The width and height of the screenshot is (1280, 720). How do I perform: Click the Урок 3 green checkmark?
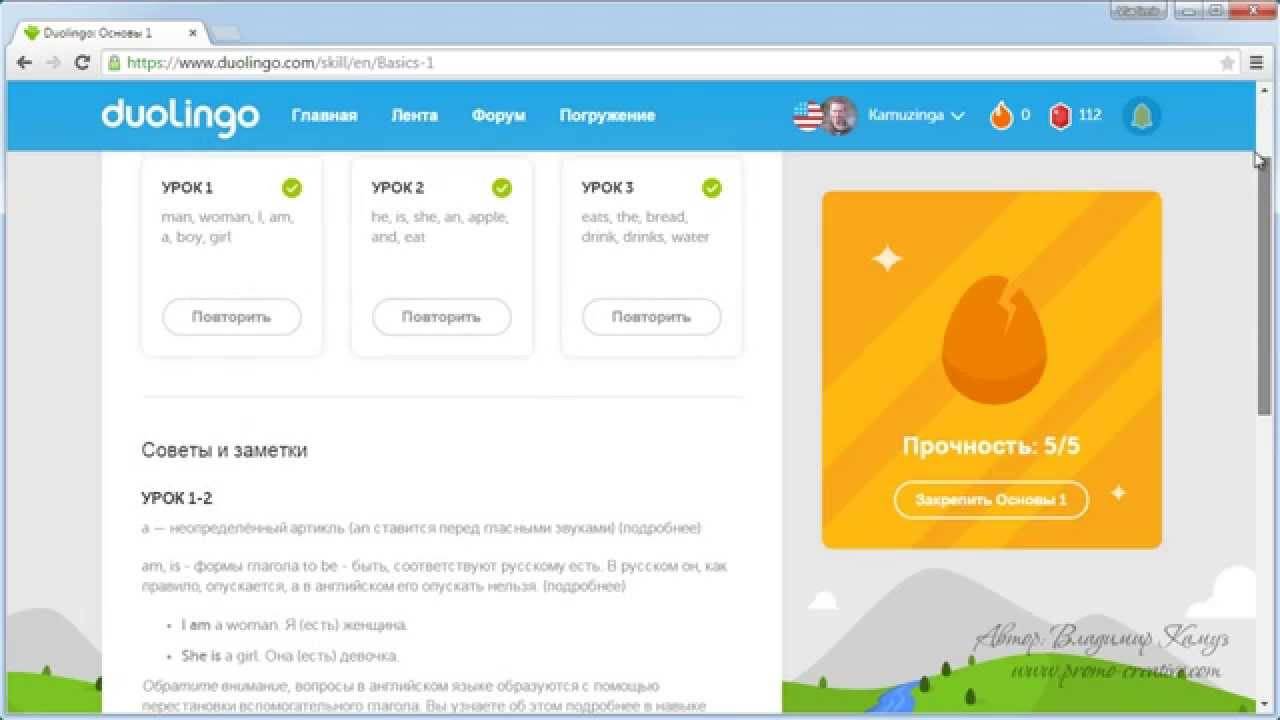[x=712, y=187]
